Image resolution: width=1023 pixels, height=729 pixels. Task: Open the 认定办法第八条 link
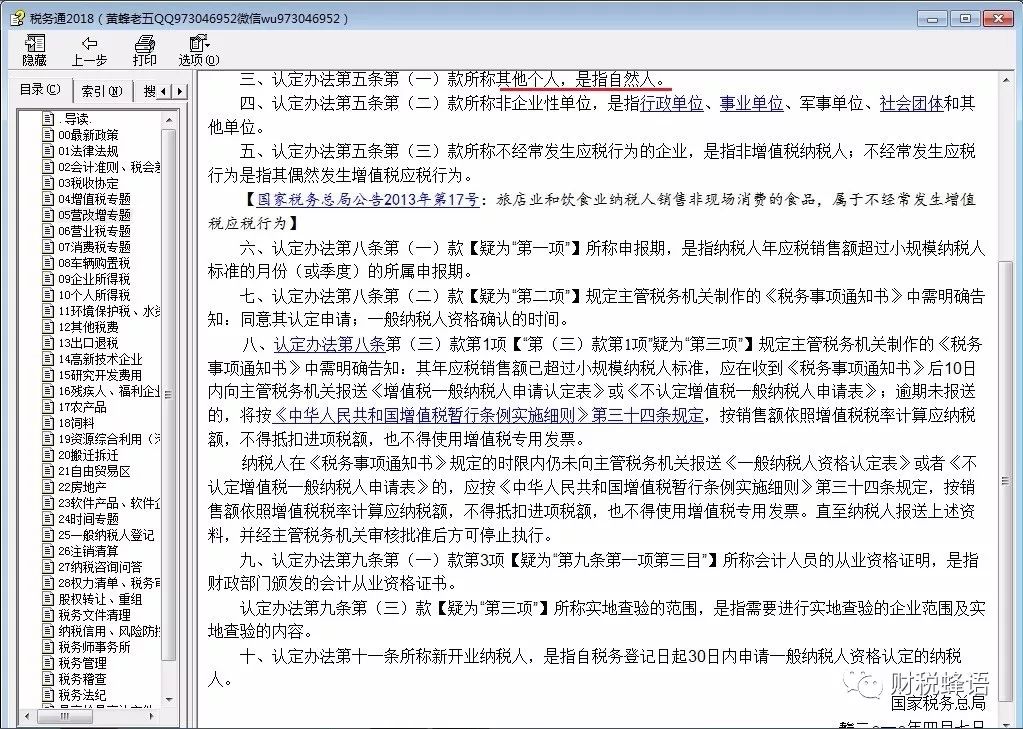(x=329, y=344)
